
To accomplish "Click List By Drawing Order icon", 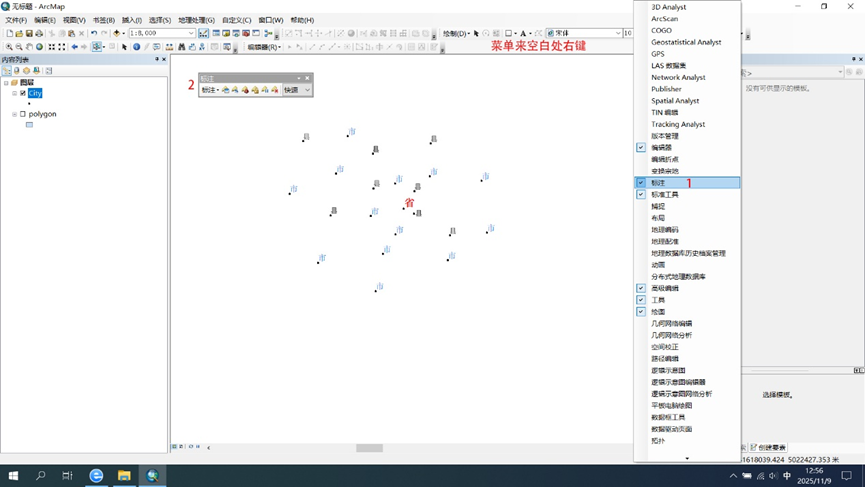I will [7, 71].
